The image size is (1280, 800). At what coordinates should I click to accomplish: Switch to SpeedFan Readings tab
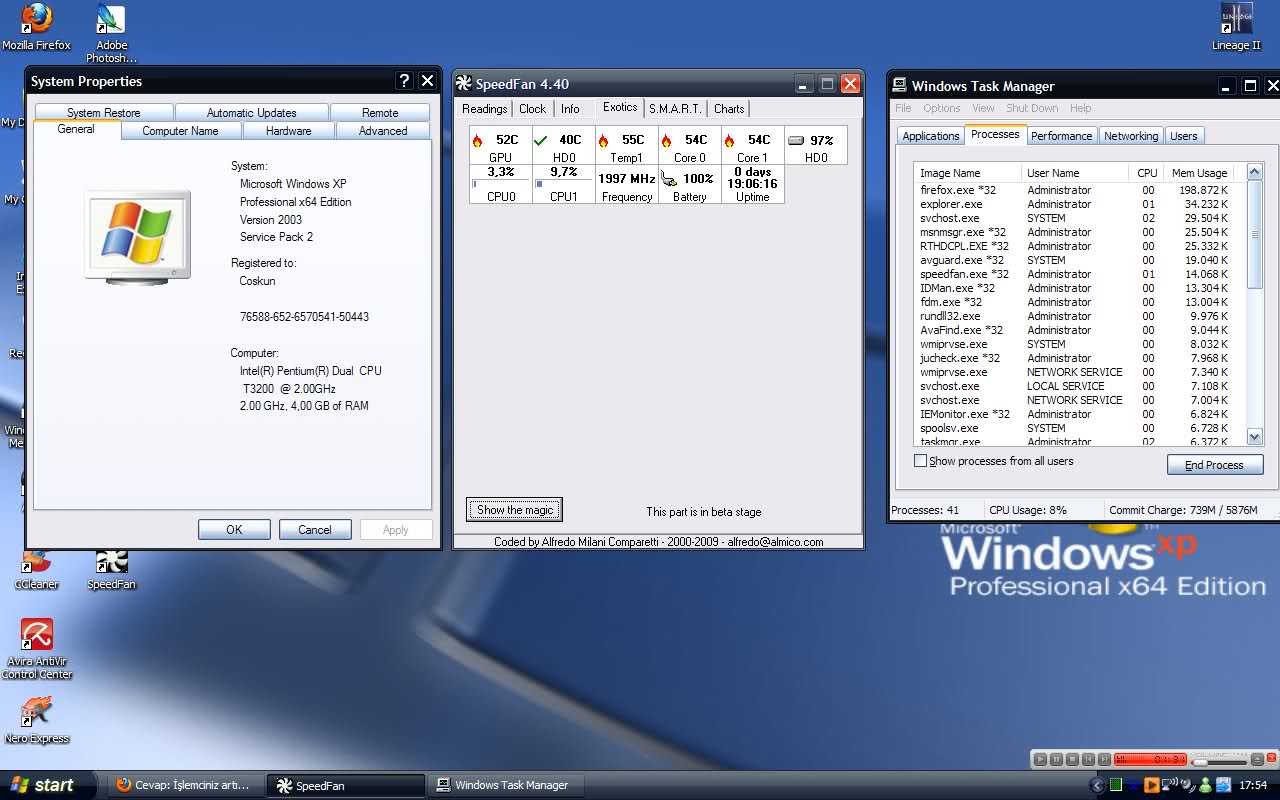point(484,108)
